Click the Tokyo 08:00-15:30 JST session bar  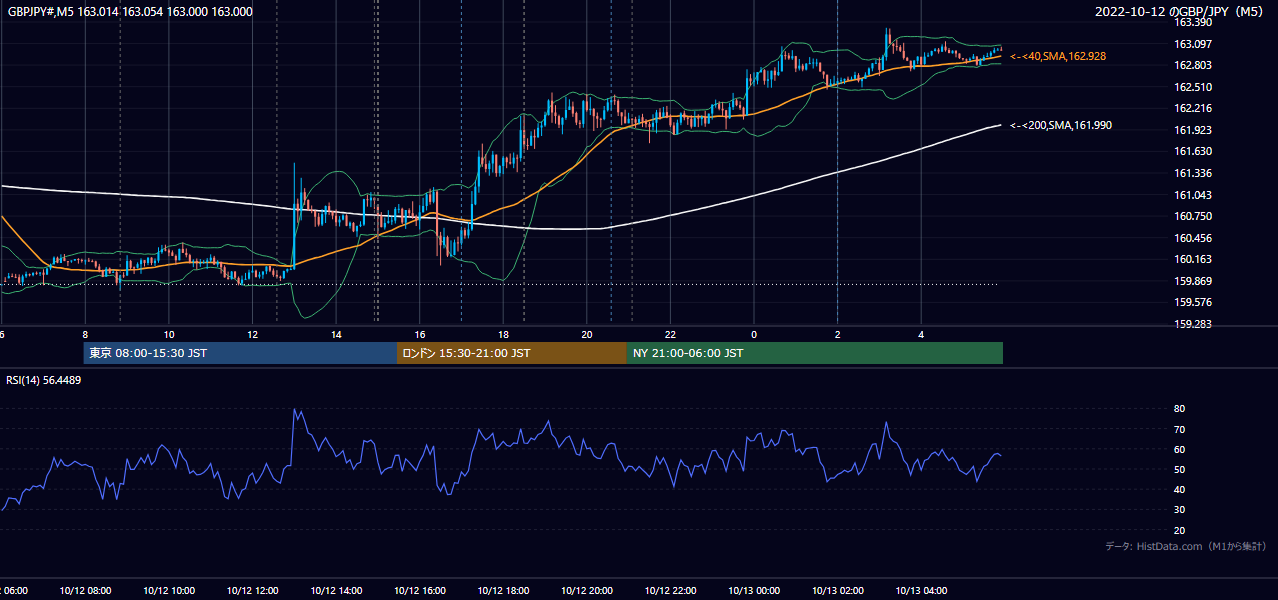[240, 353]
